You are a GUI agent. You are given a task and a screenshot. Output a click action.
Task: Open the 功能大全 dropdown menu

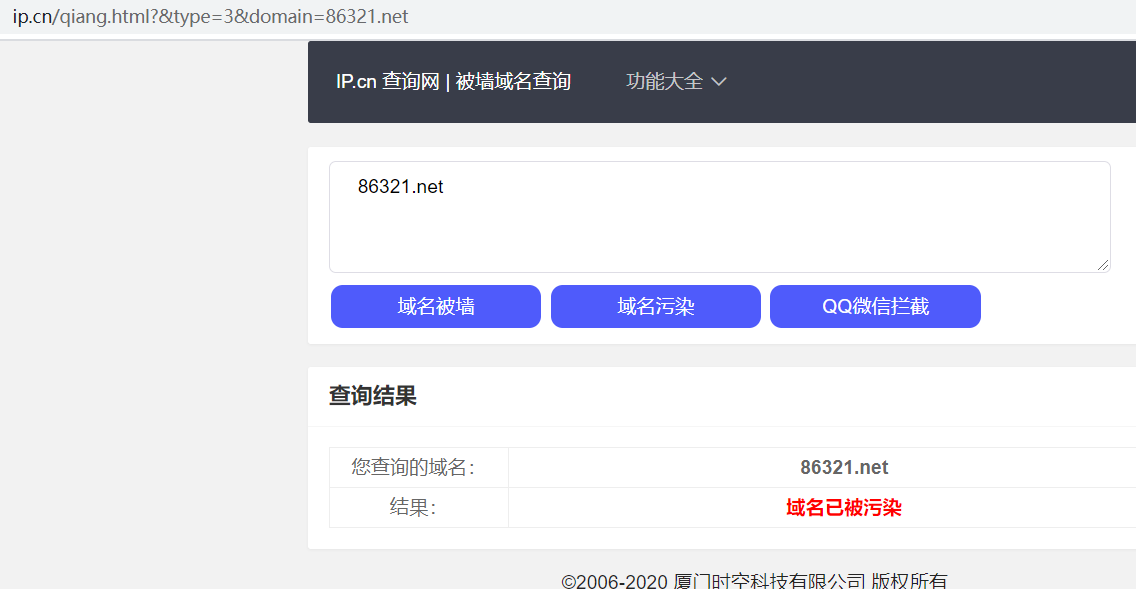pos(664,81)
